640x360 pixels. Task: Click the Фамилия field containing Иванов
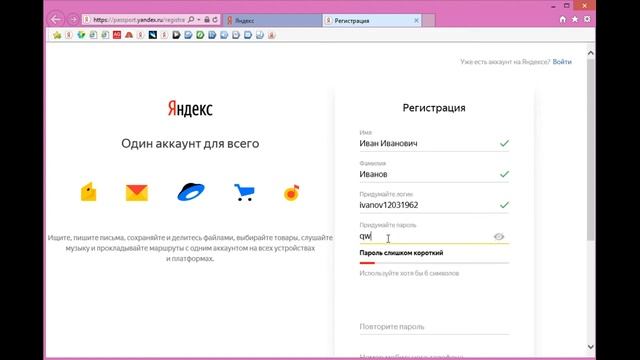434,174
